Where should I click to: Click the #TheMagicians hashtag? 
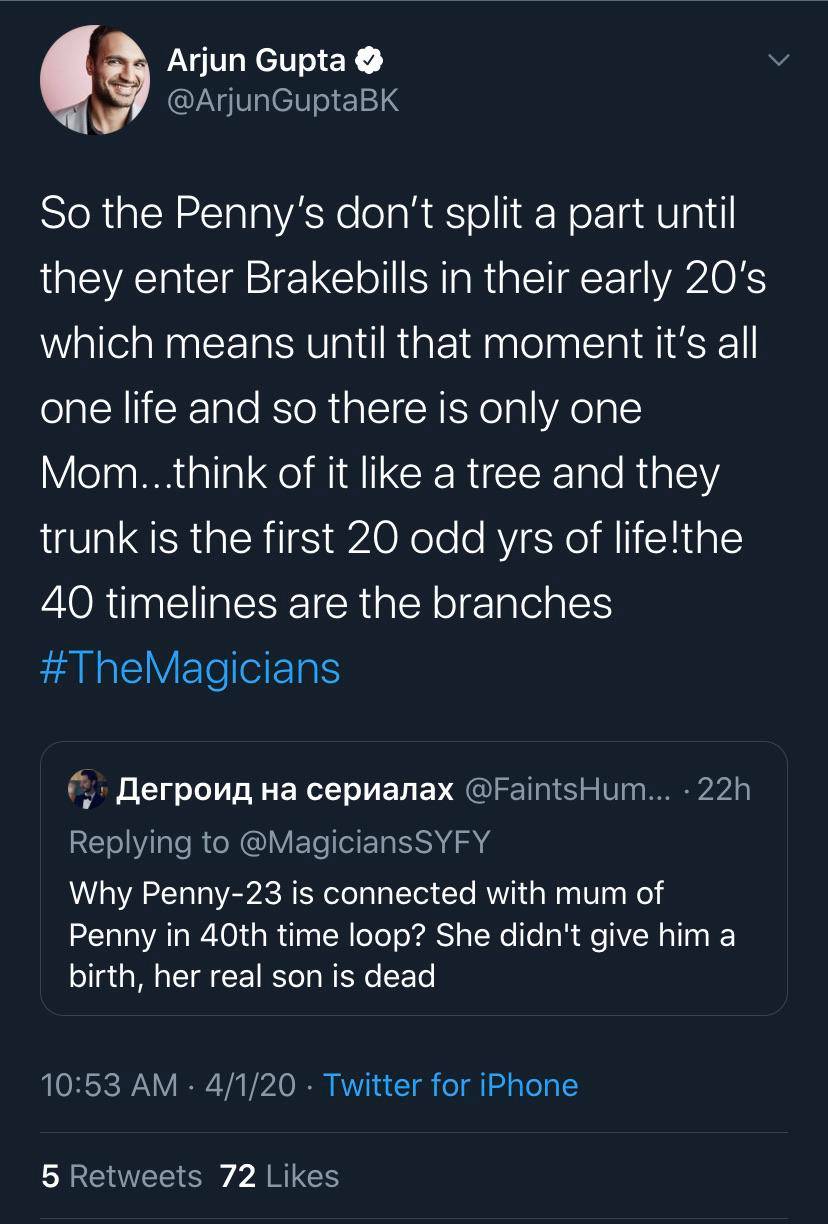tap(189, 668)
